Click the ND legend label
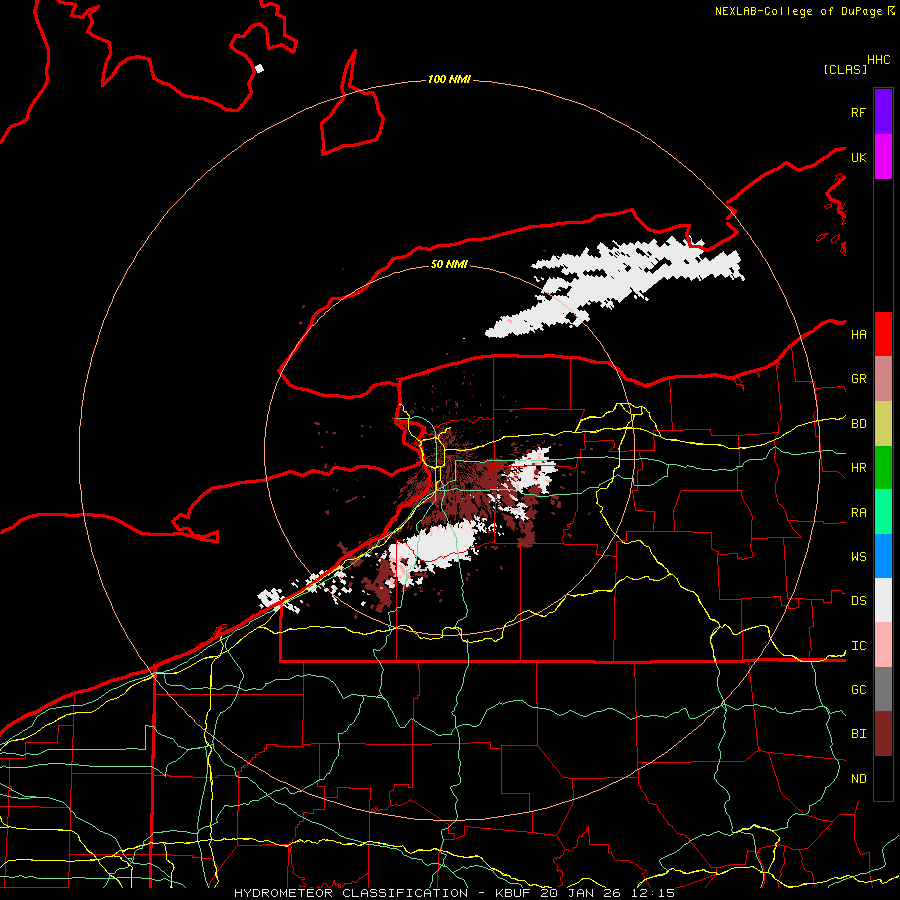The height and width of the screenshot is (900, 900). [859, 779]
